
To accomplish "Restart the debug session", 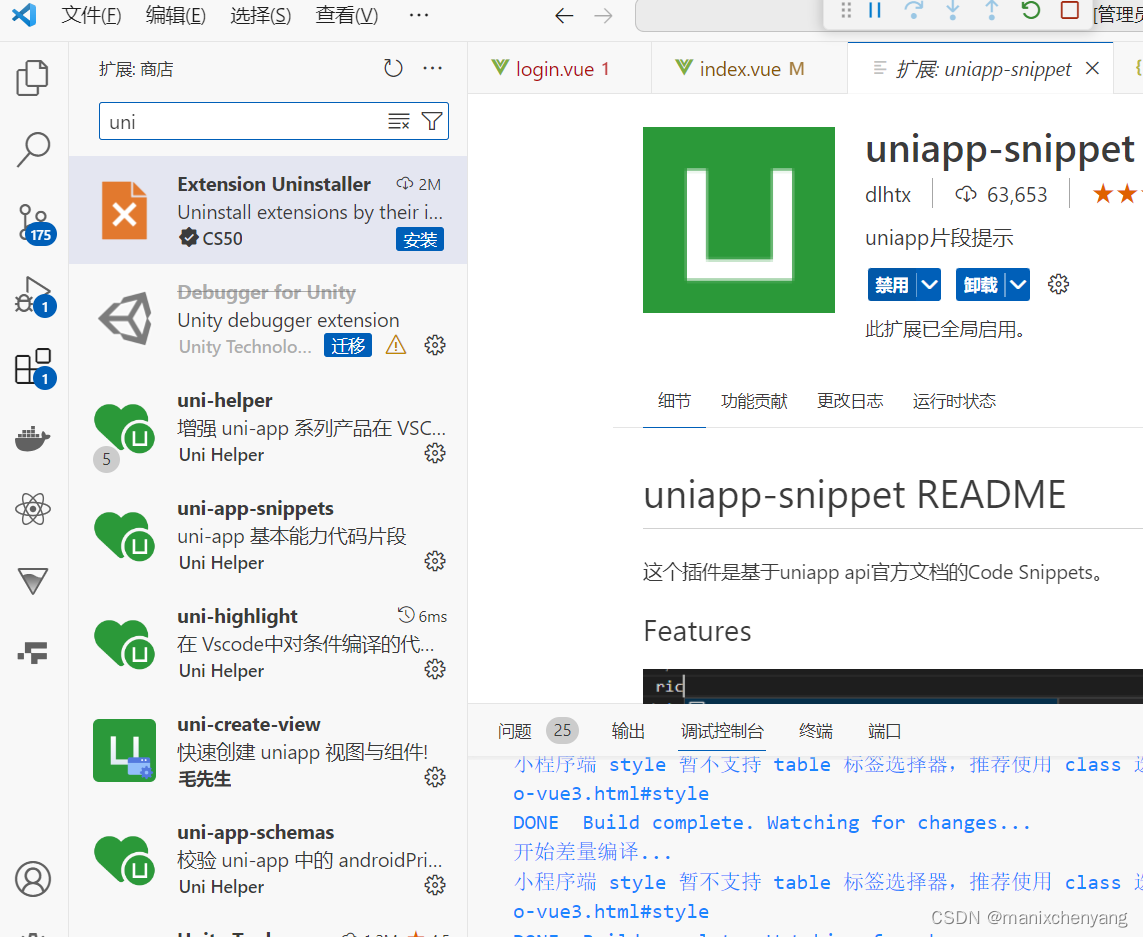I will (x=1031, y=10).
